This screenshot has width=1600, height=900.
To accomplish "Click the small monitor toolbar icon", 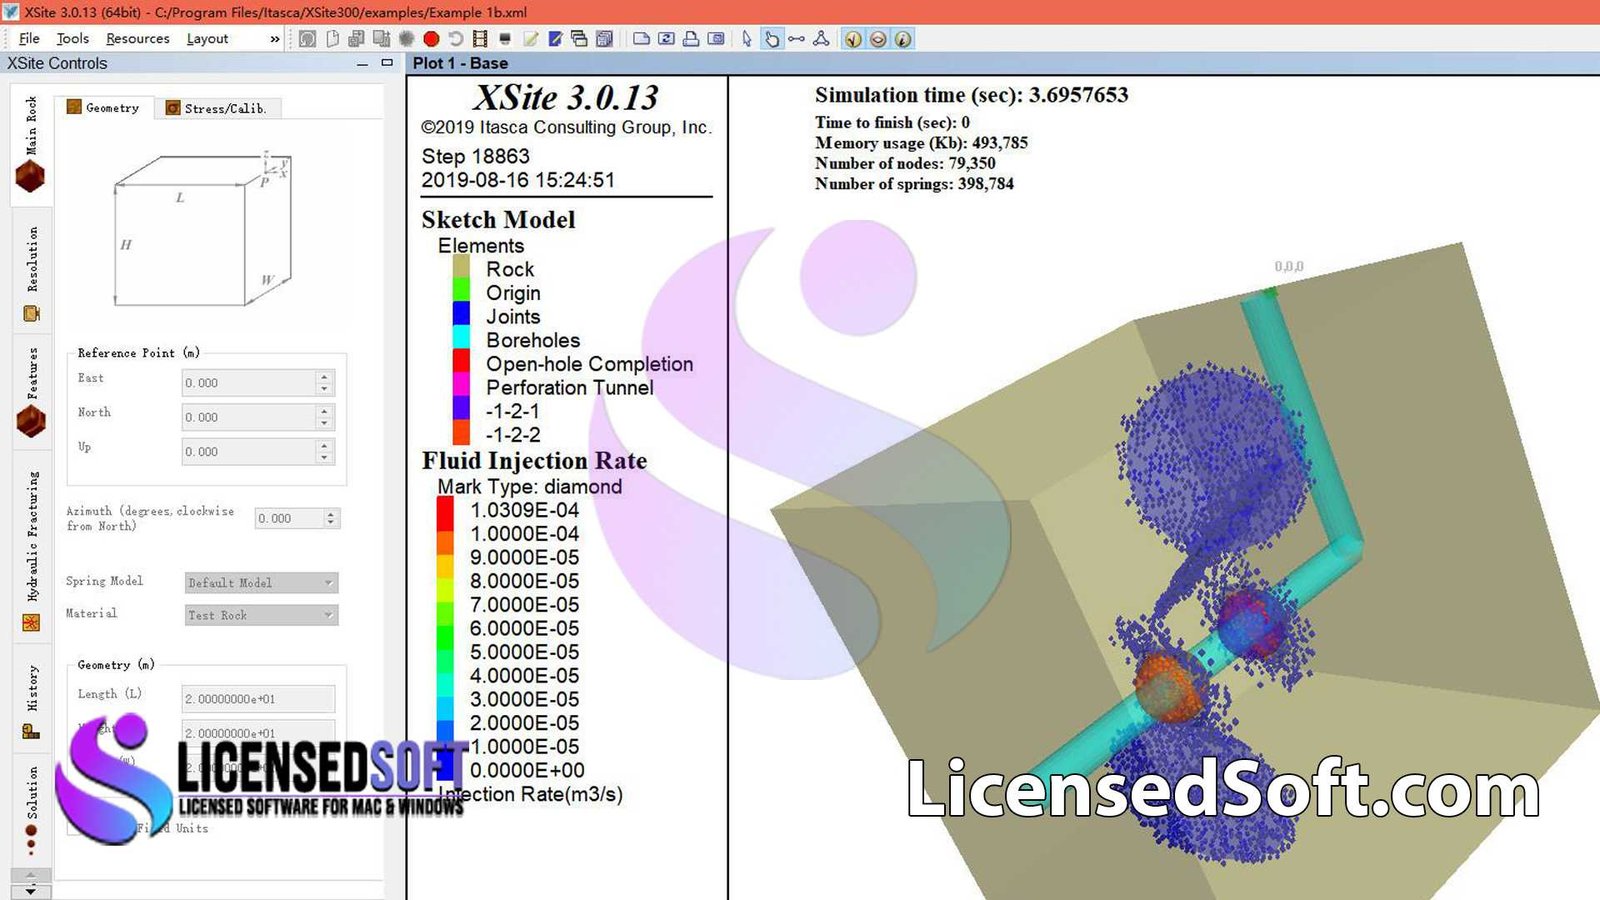I will tap(505, 39).
